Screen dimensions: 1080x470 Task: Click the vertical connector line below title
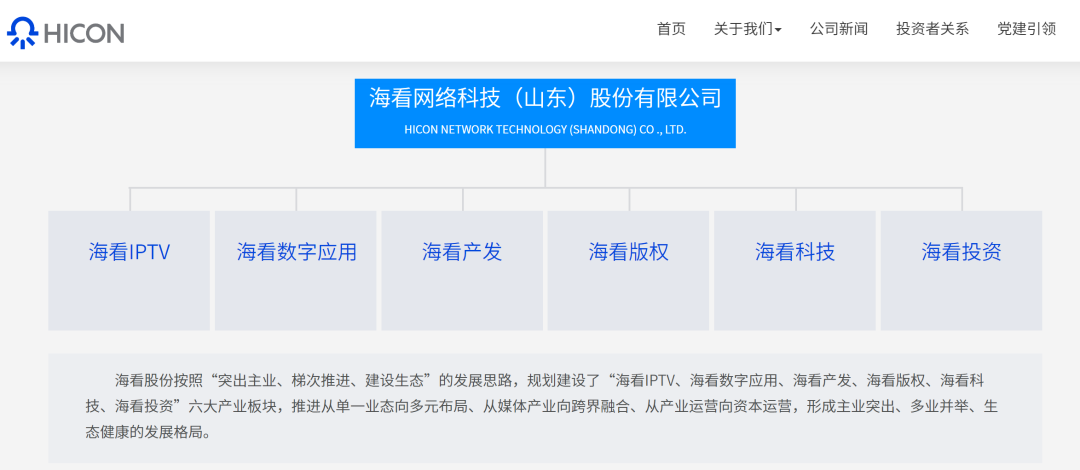coord(545,167)
